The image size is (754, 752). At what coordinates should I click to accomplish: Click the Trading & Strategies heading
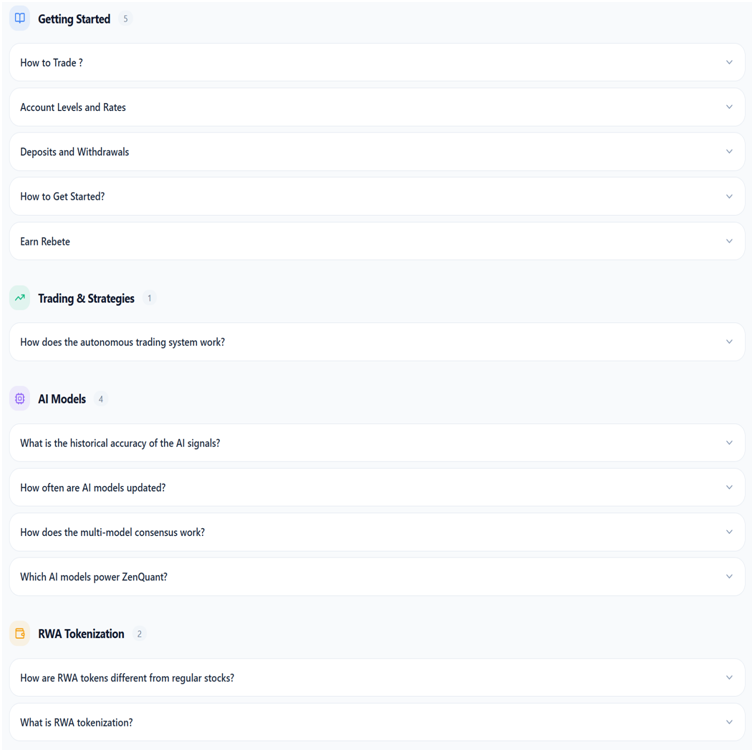[x=86, y=299]
